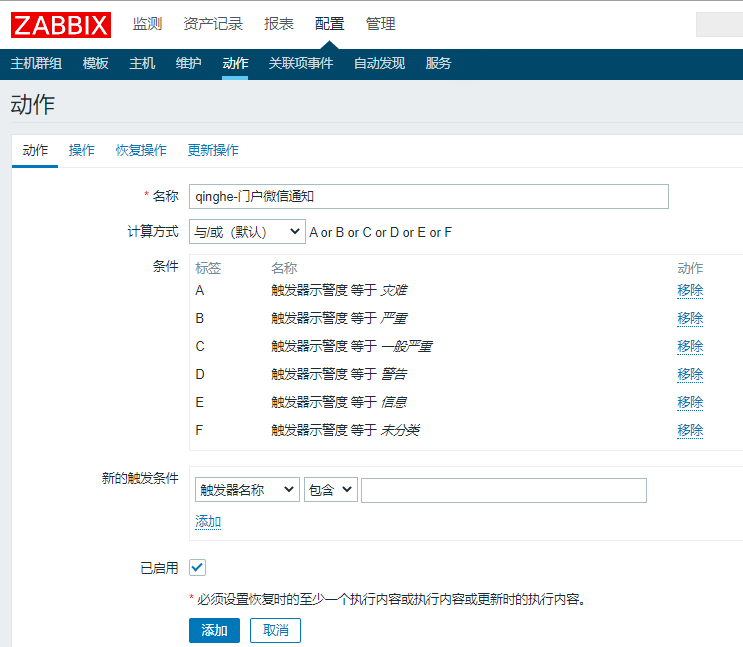Click the search box at top right
Image resolution: width=743 pixels, height=647 pixels.
coord(719,25)
